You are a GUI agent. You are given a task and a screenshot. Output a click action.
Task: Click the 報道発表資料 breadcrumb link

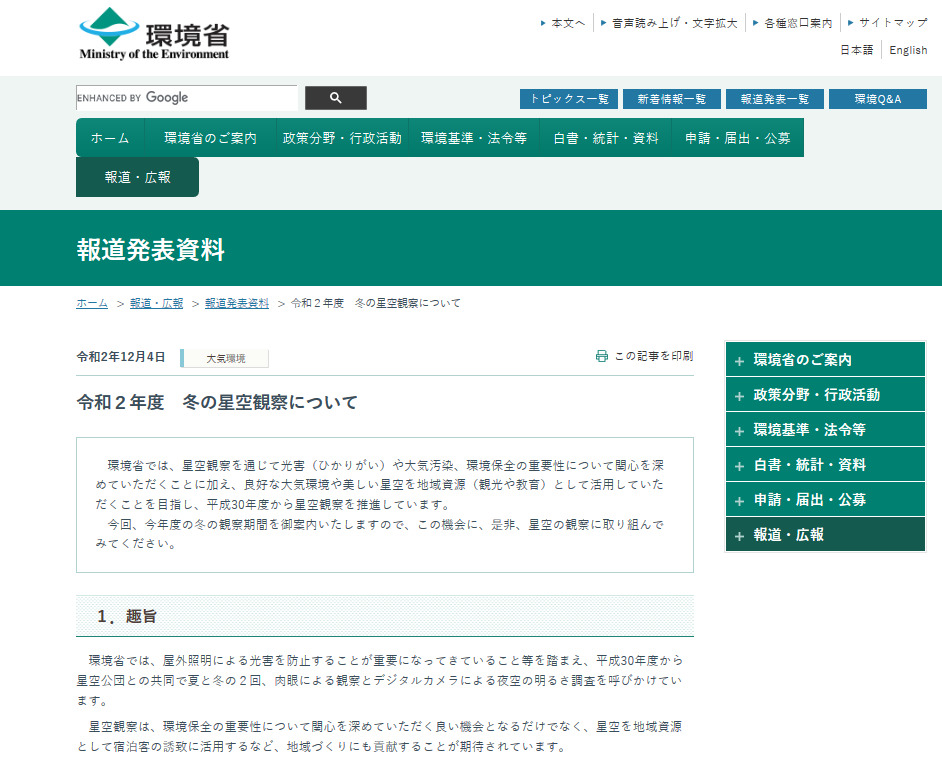coord(237,303)
